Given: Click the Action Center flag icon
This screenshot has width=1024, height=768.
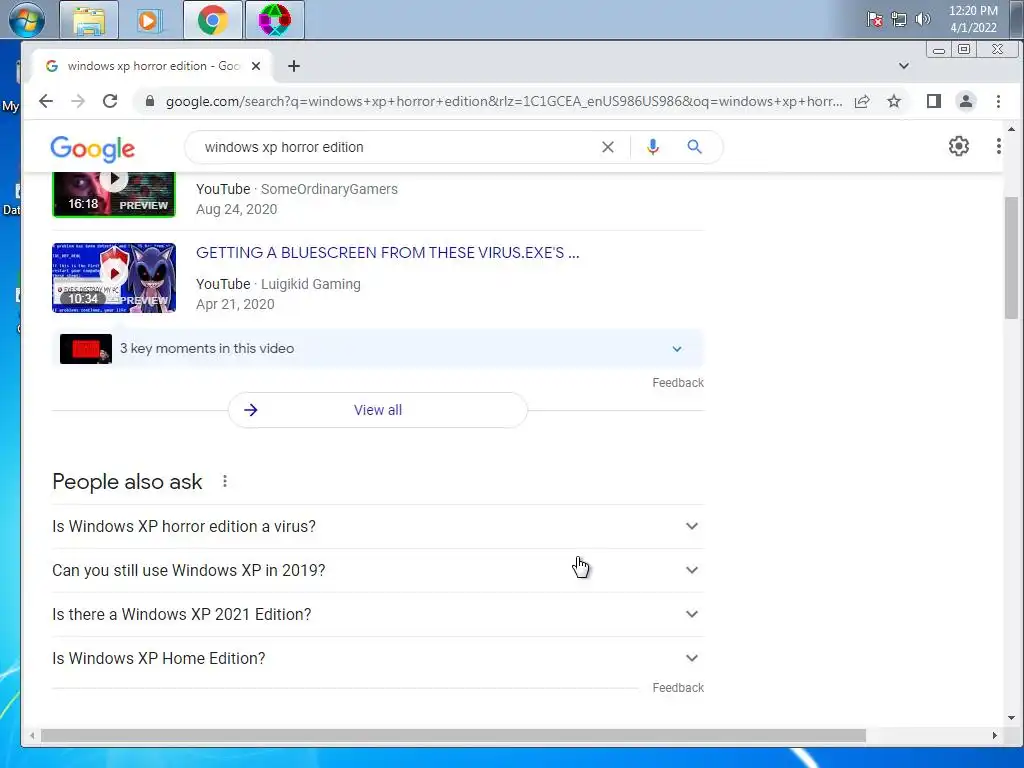Looking at the screenshot, I should point(875,19).
